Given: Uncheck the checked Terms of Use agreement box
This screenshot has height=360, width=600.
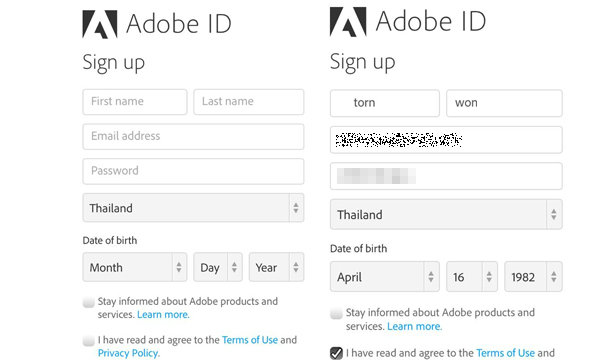Looking at the screenshot, I should tap(336, 353).
